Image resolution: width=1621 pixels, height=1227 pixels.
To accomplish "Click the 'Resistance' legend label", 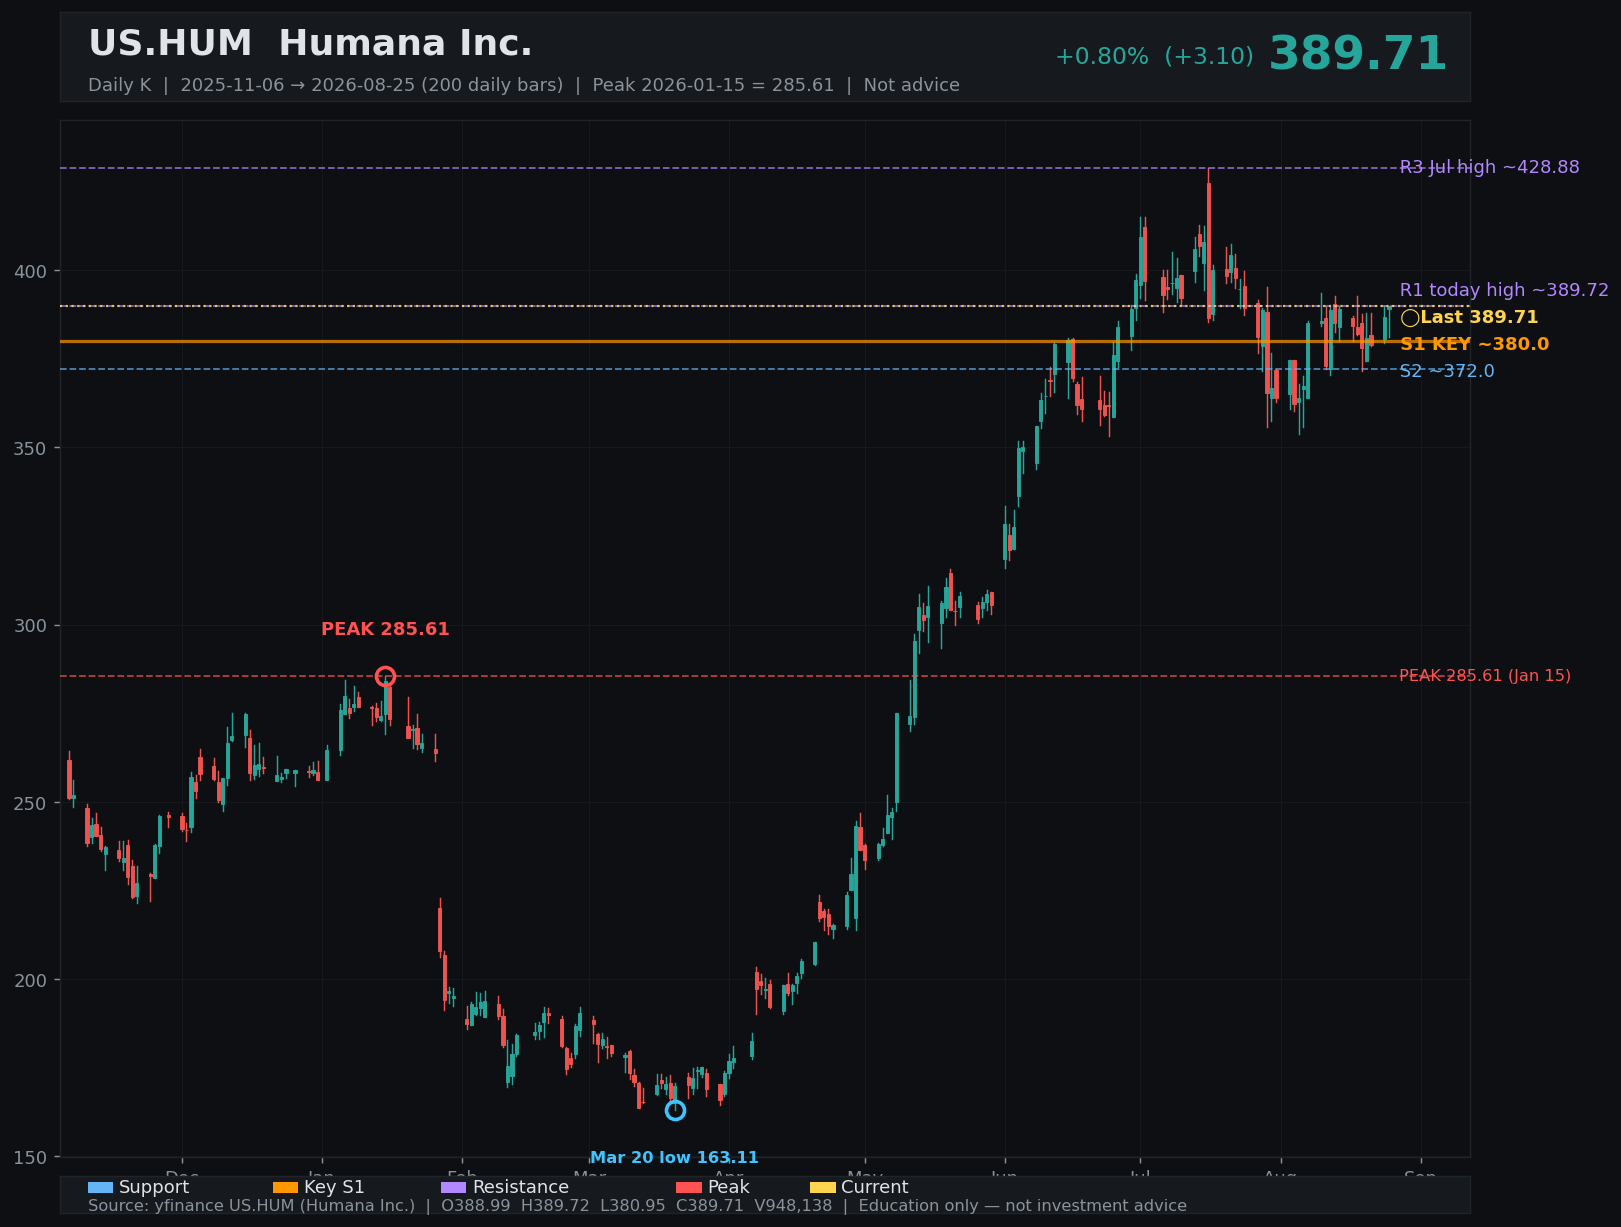I will coord(521,1187).
